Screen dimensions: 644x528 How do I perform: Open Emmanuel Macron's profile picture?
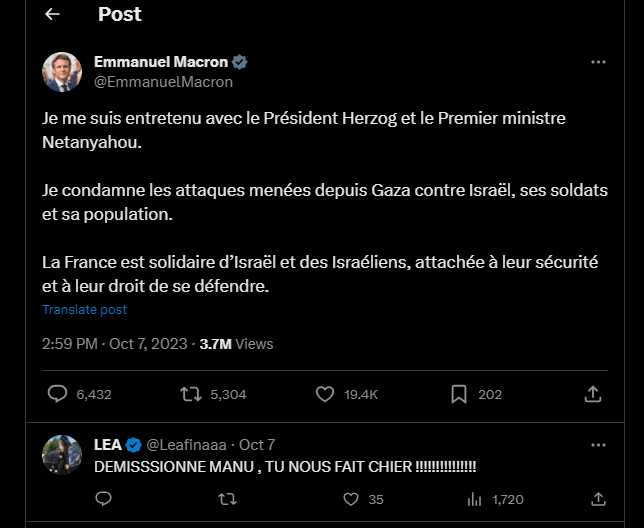coord(62,72)
